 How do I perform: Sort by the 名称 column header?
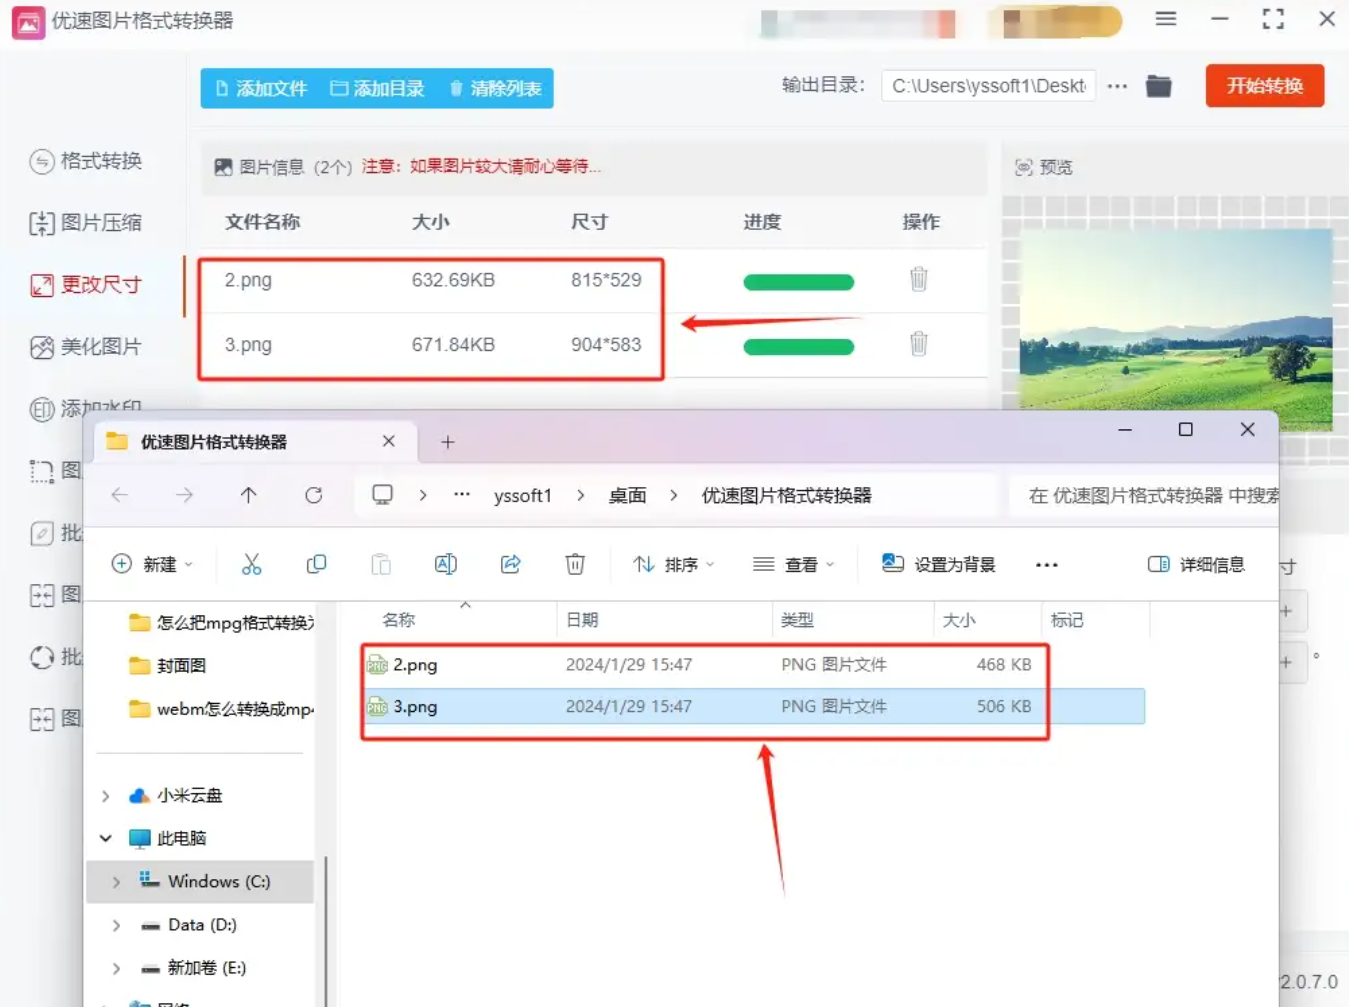pyautogui.click(x=399, y=620)
